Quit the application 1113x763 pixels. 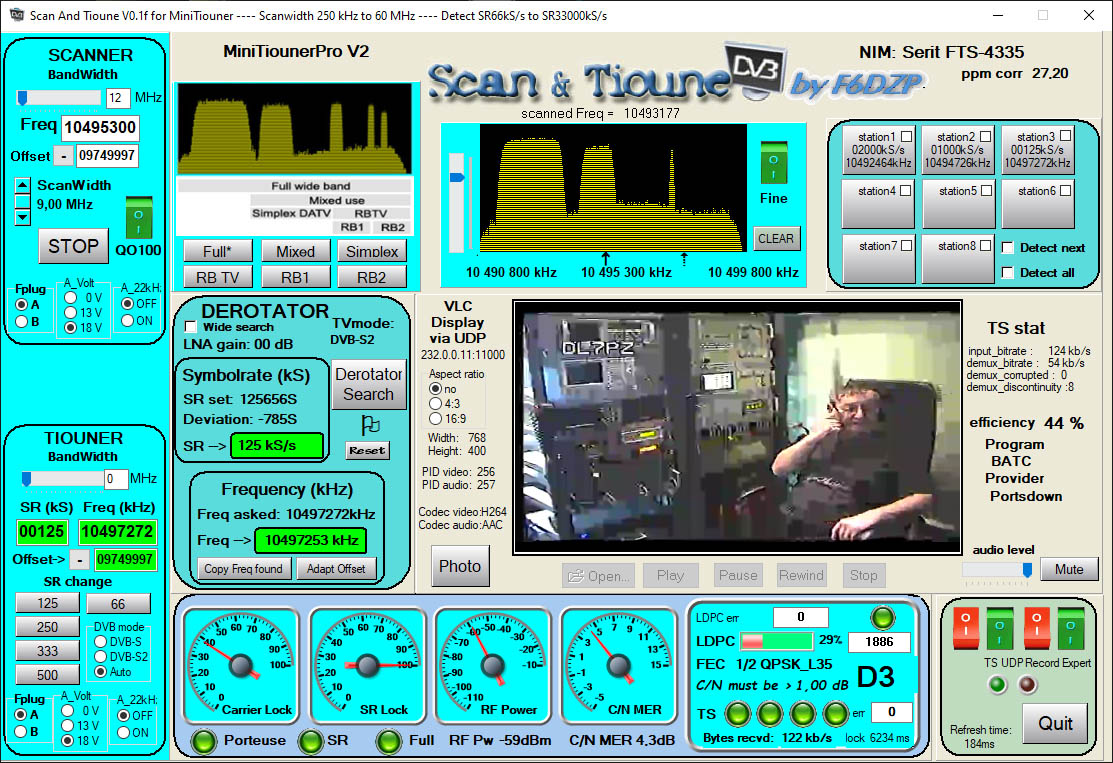[1056, 723]
